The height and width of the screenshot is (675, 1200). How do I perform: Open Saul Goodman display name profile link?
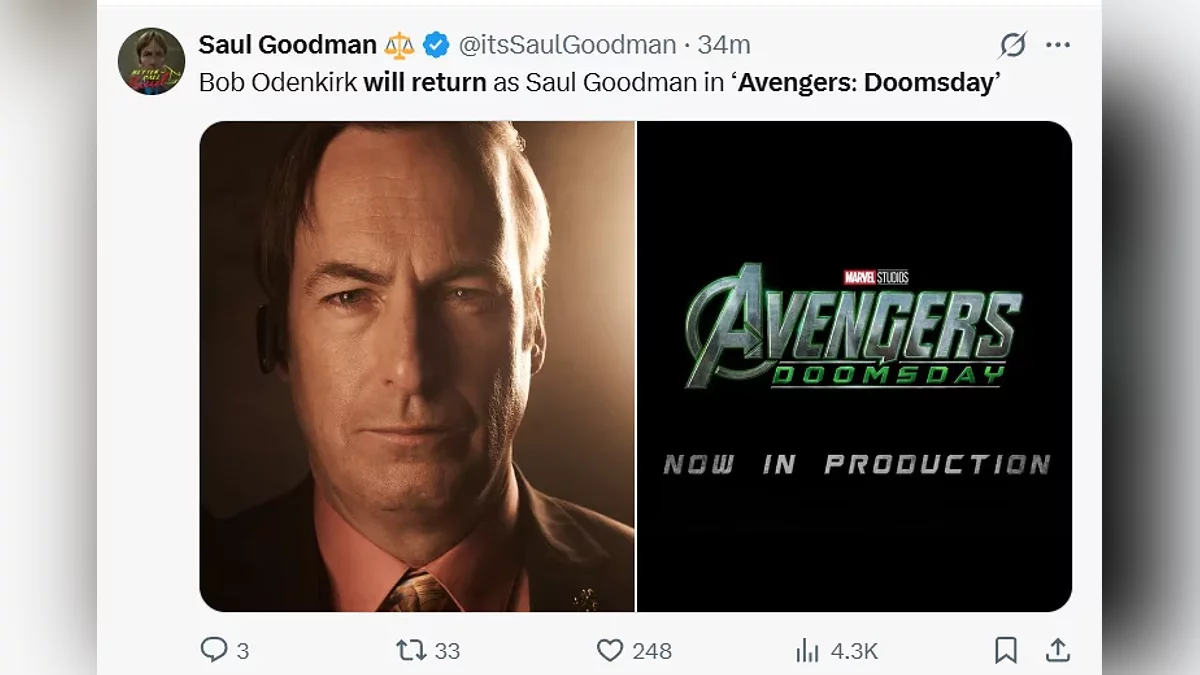(x=287, y=45)
